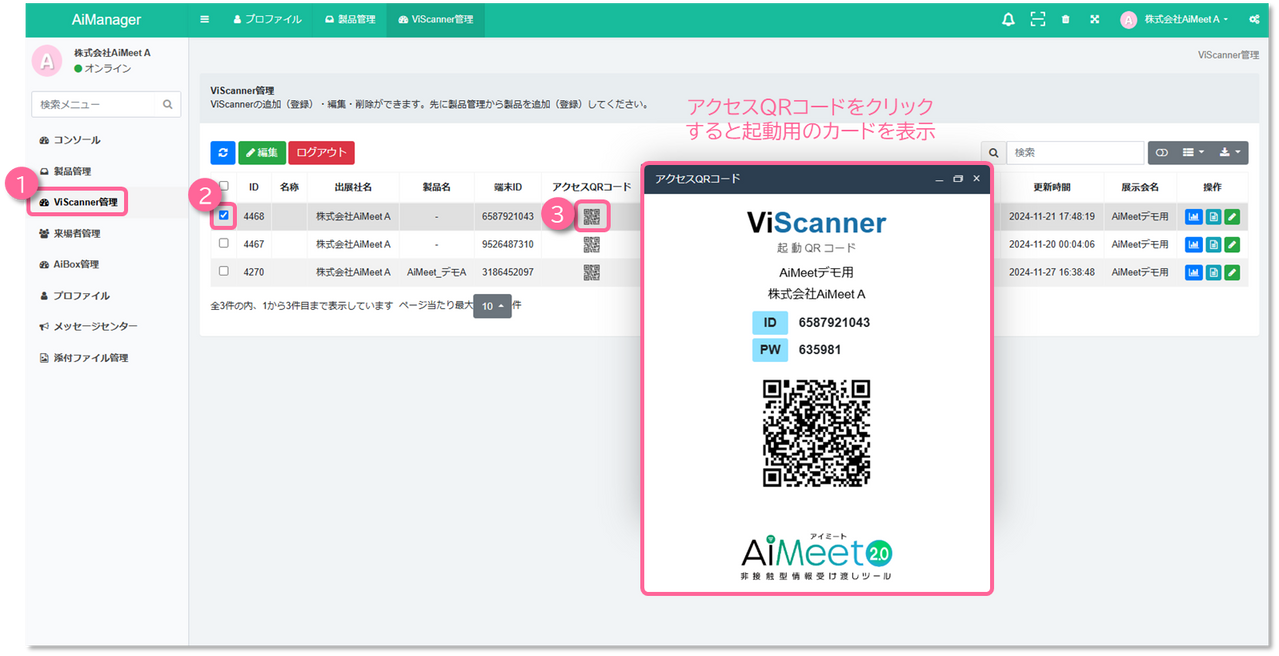The image size is (1279, 656).
Task: Click the 展示会名 column header
Action: click(x=1140, y=187)
